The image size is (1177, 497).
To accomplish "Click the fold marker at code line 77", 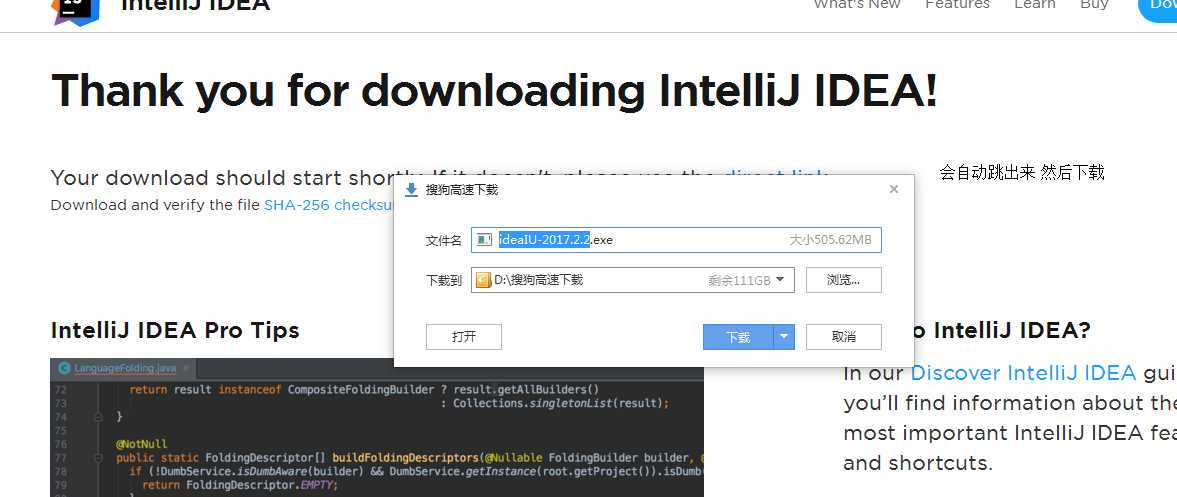I will (x=98, y=457).
